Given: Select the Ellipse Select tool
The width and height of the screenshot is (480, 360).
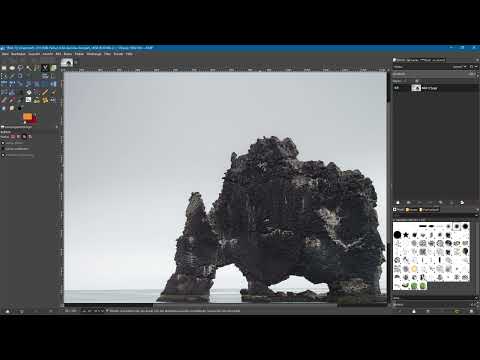Looking at the screenshot, I should click(x=12, y=68).
